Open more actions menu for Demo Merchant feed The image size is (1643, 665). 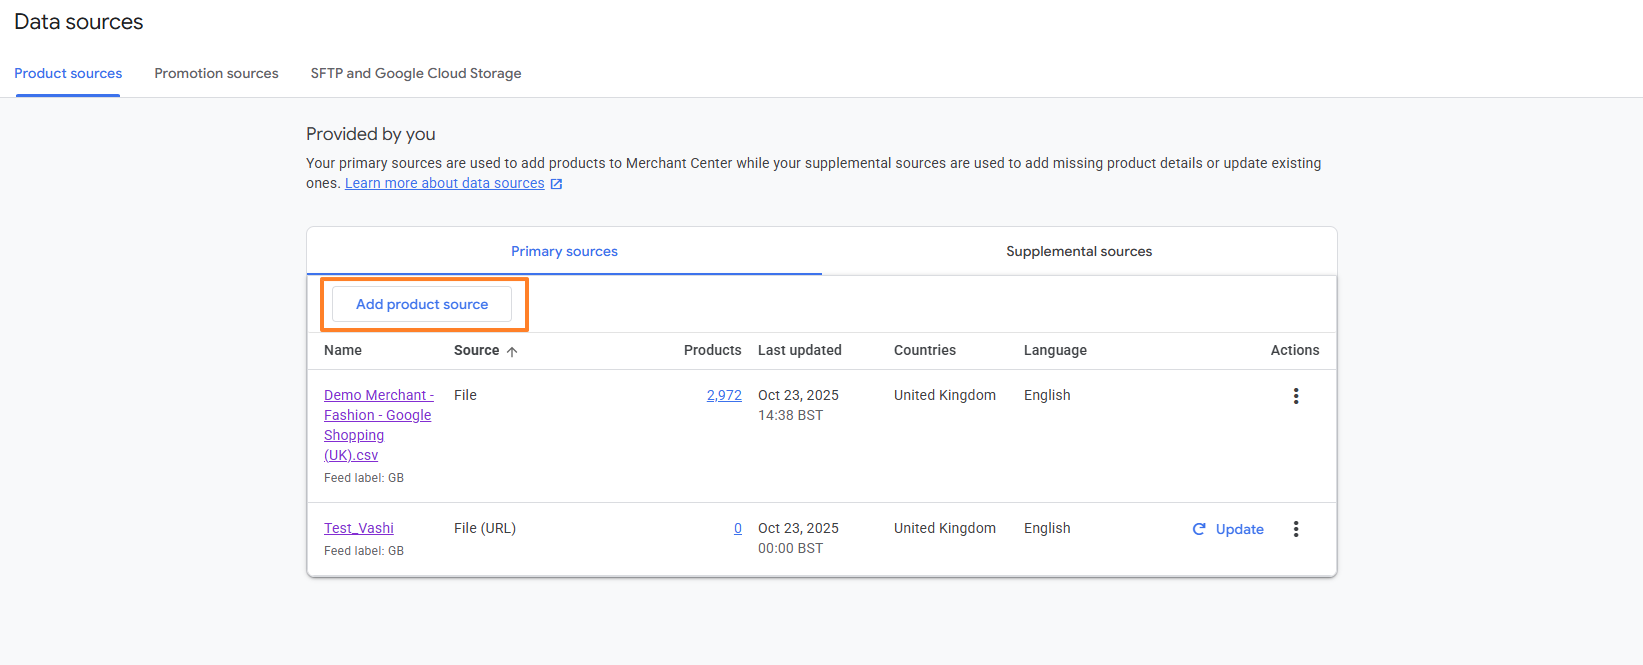[1295, 396]
